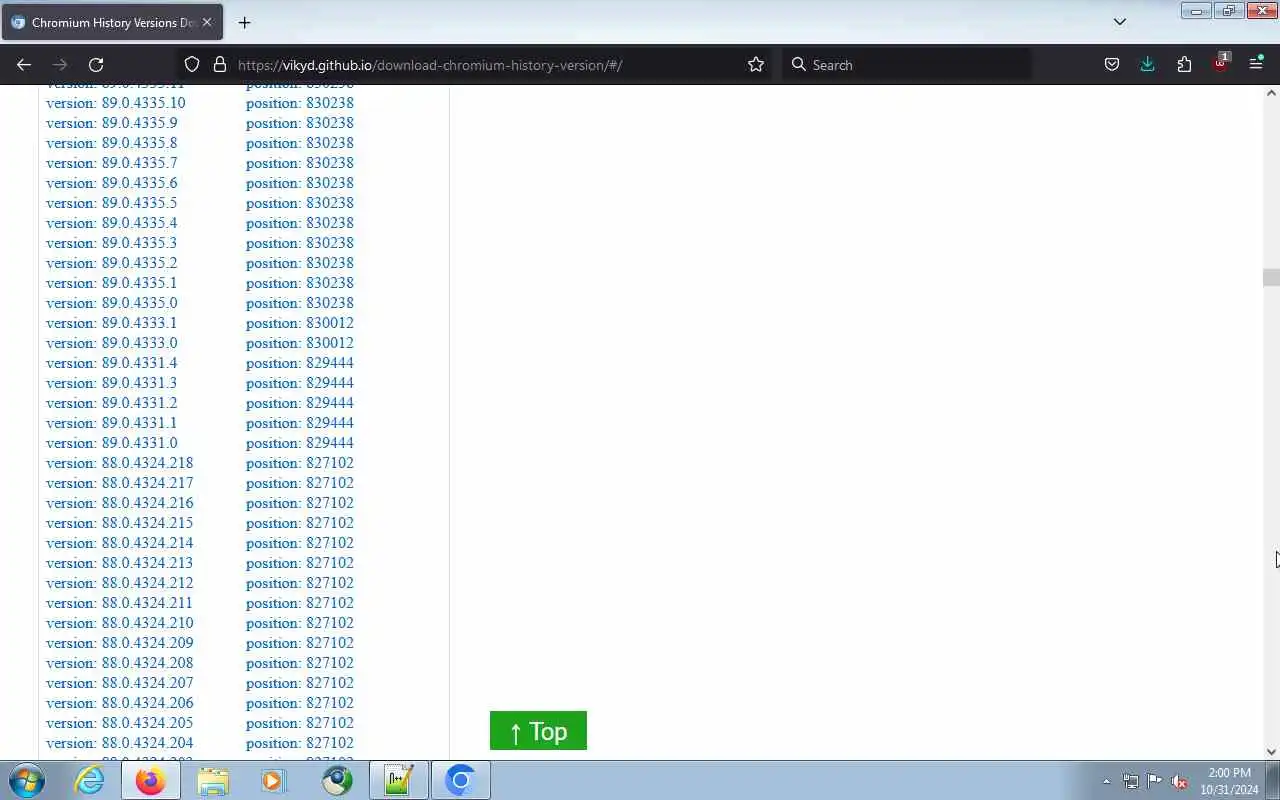The width and height of the screenshot is (1280, 800).
Task: Open uBlock Origin extension icon
Action: click(1221, 63)
